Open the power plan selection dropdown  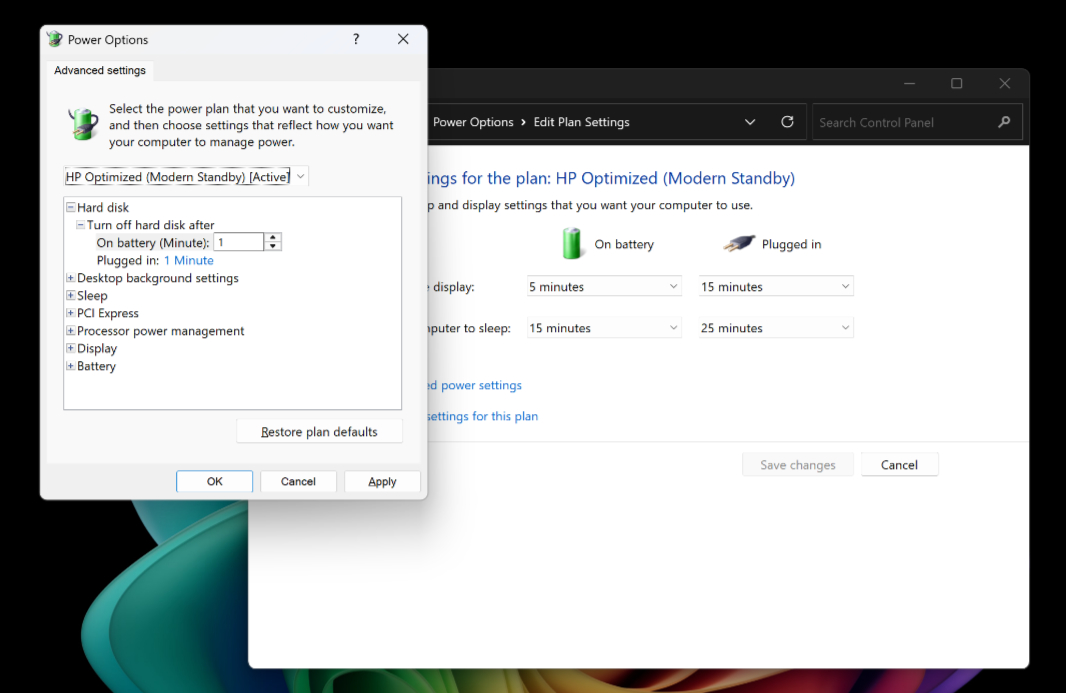pyautogui.click(x=186, y=177)
